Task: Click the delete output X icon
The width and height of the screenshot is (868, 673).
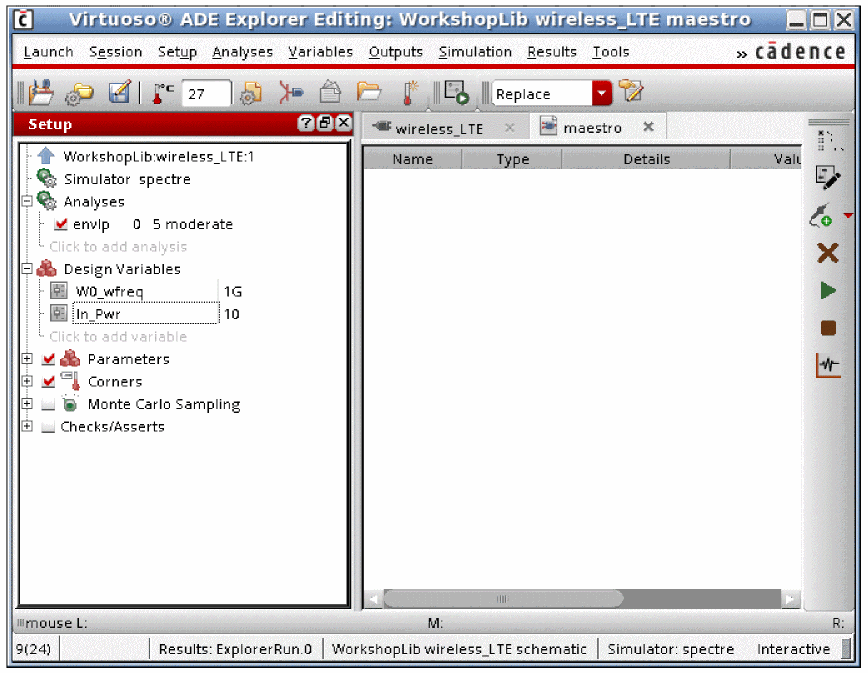Action: (828, 253)
